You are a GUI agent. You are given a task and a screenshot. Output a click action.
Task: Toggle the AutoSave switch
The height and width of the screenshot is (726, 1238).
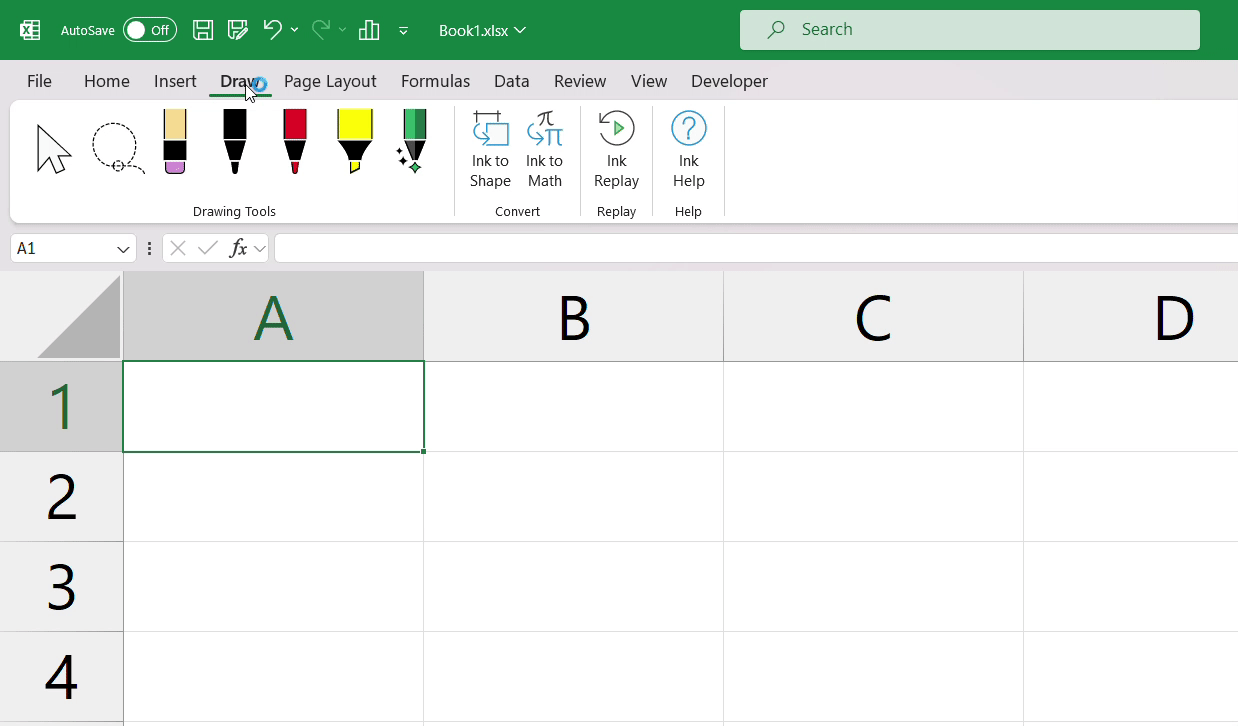tap(150, 30)
